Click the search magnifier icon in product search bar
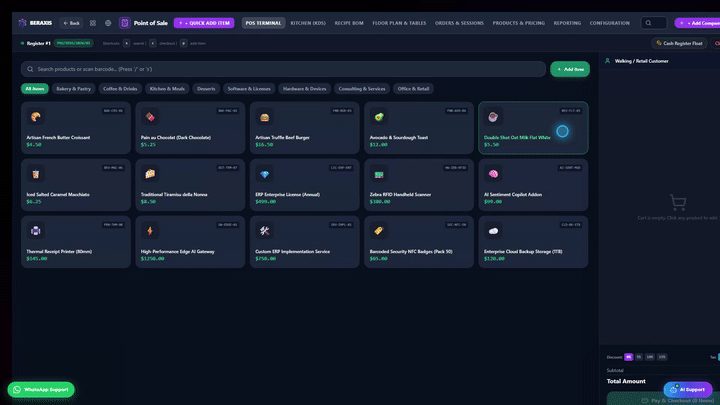 [30, 69]
